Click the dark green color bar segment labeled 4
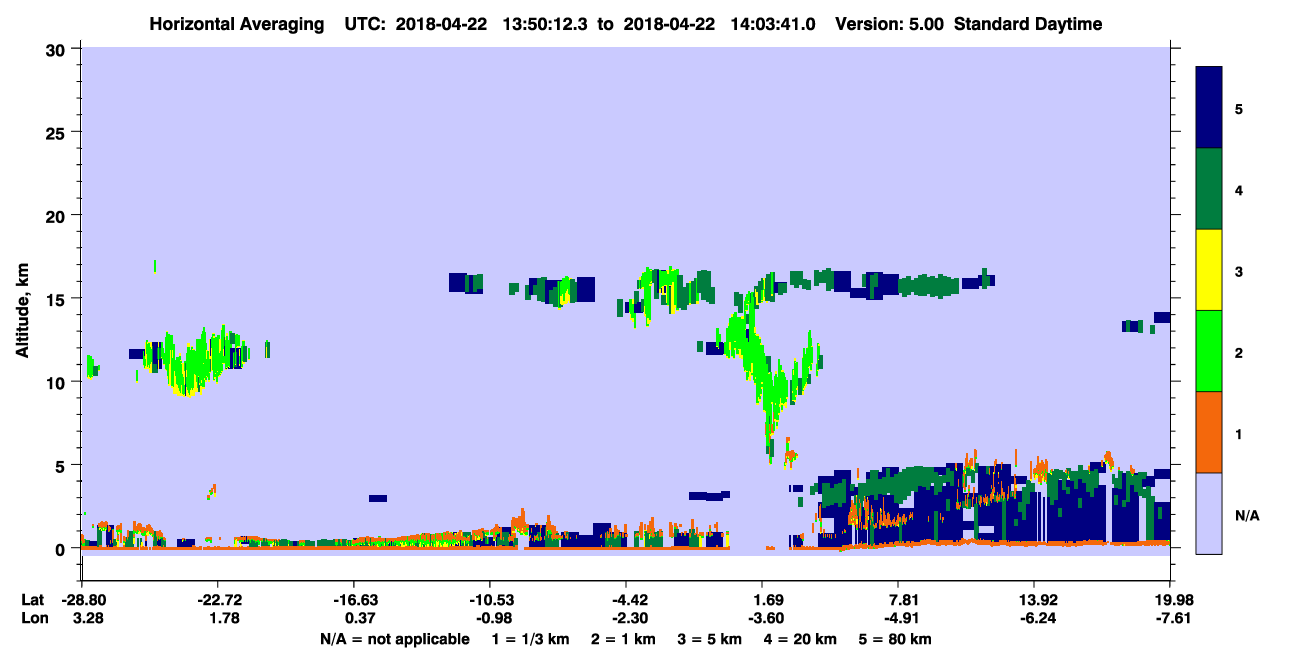The height and width of the screenshot is (667, 1300). point(1209,189)
